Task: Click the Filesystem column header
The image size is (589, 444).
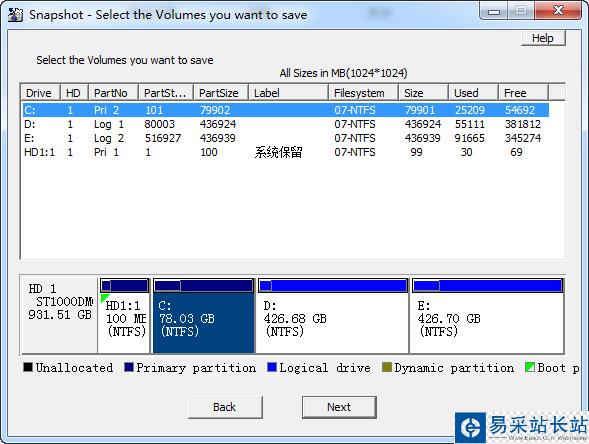Action: [363, 93]
